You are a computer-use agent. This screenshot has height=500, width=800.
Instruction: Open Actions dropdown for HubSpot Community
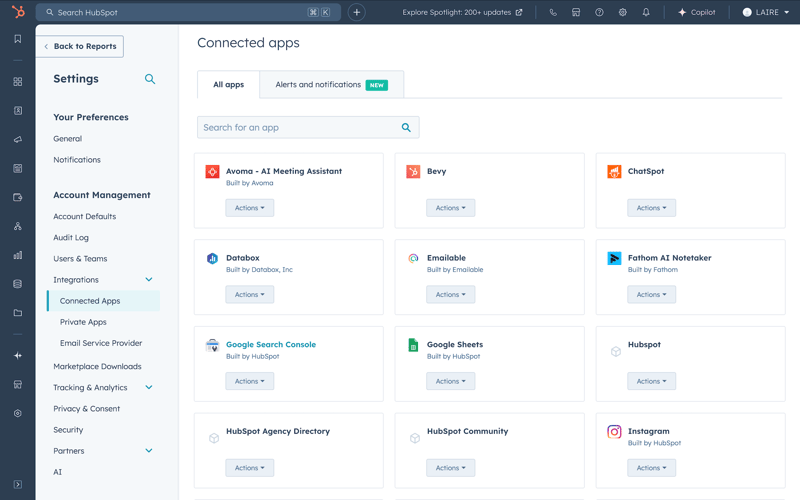pos(451,468)
